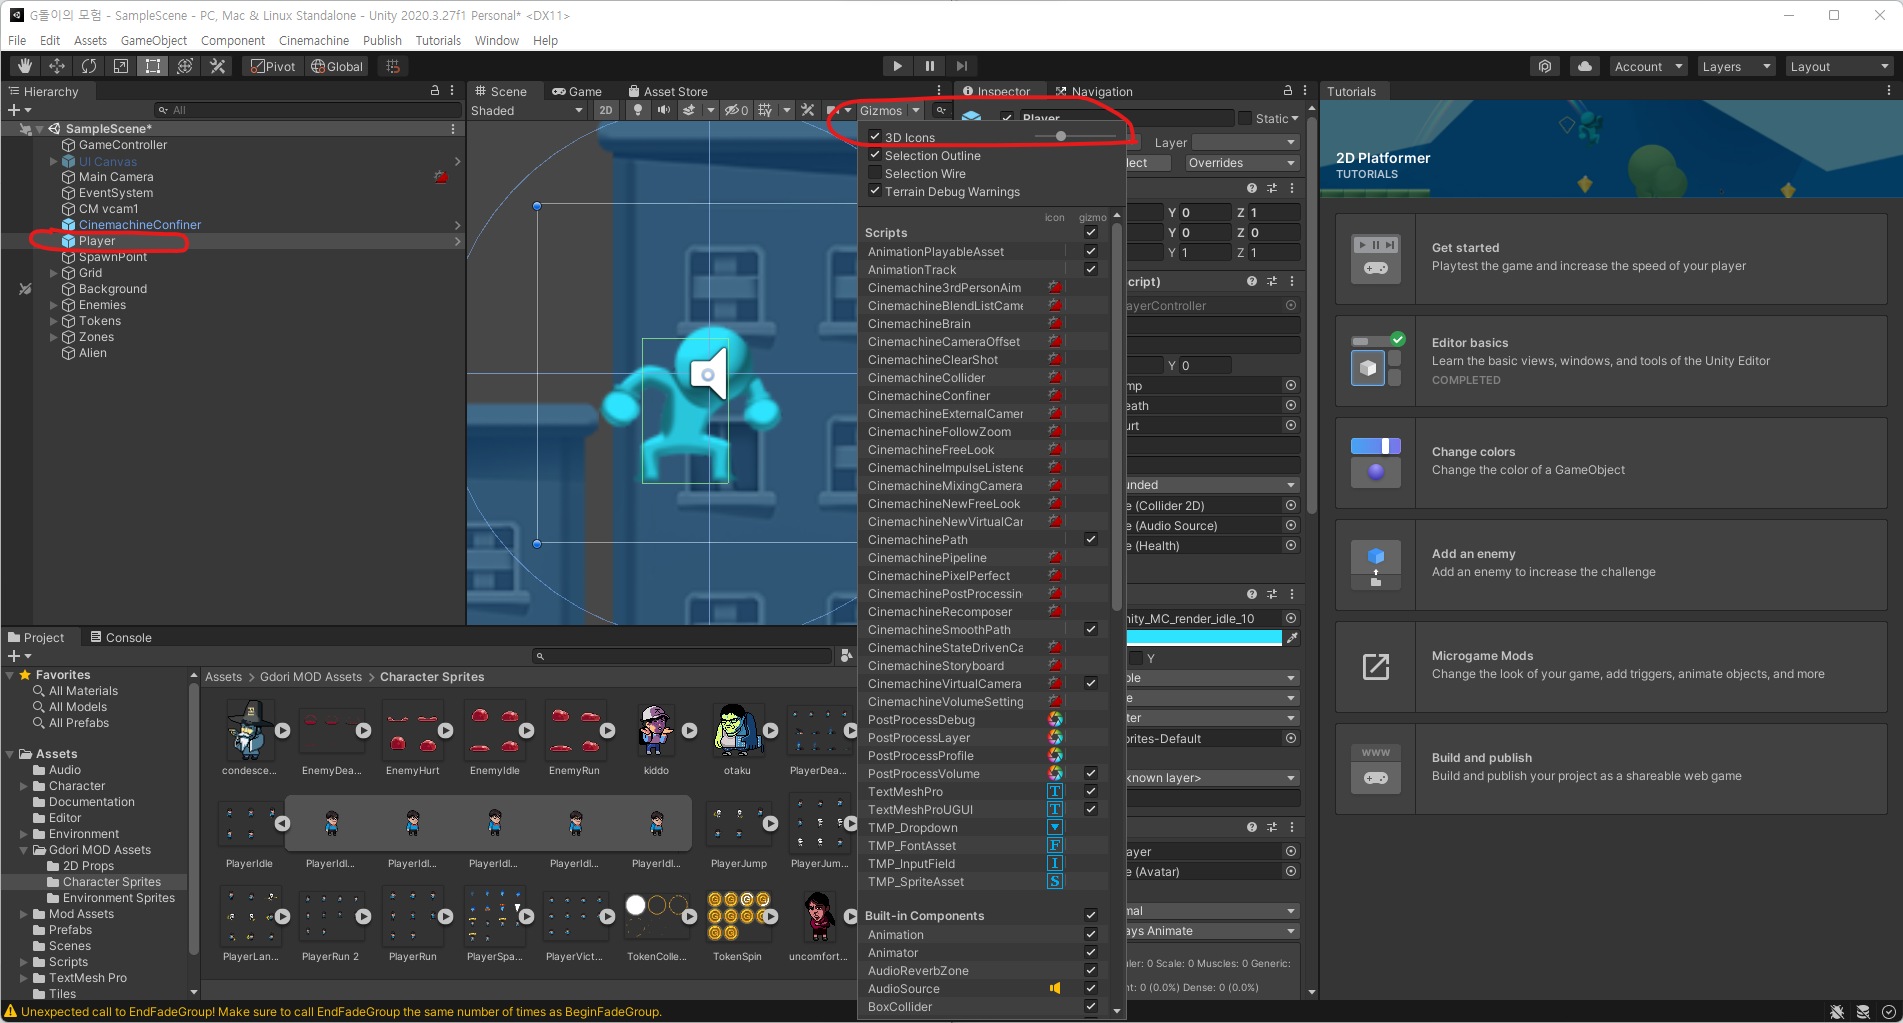Open the Shaded draw mode dropdown
This screenshot has width=1903, height=1023.
tap(527, 110)
